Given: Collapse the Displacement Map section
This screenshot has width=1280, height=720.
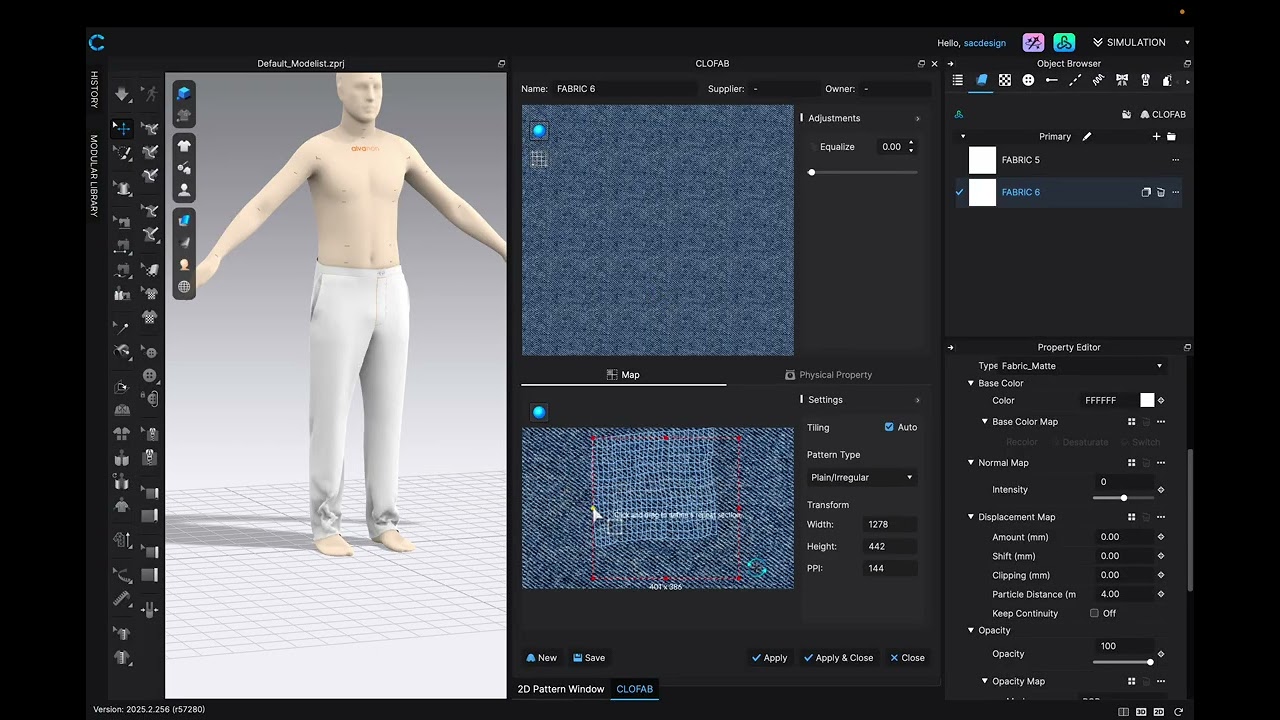Looking at the screenshot, I should click(970, 517).
